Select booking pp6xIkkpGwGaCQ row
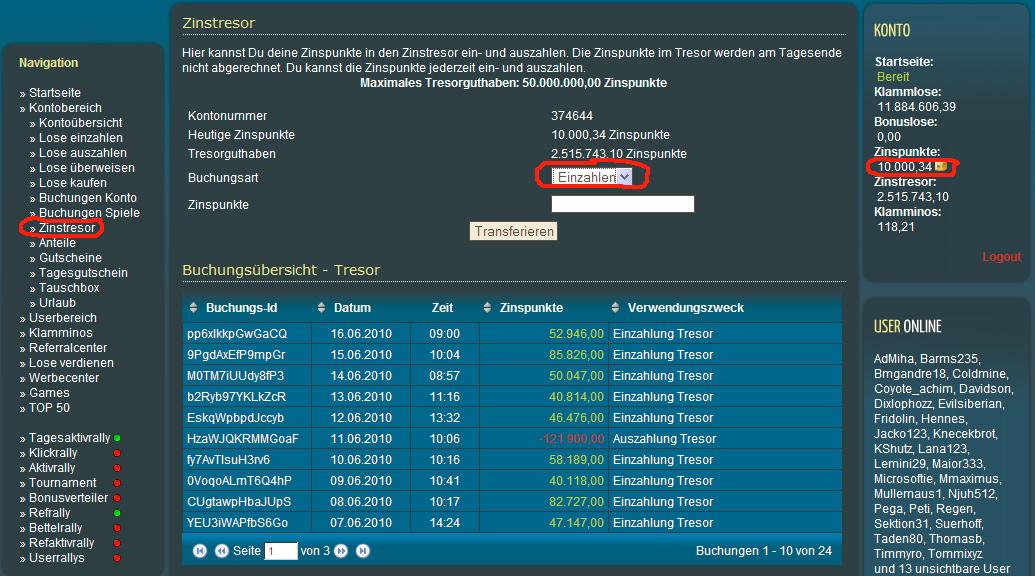Screen dimensions: 1035x576 click(x=512, y=334)
